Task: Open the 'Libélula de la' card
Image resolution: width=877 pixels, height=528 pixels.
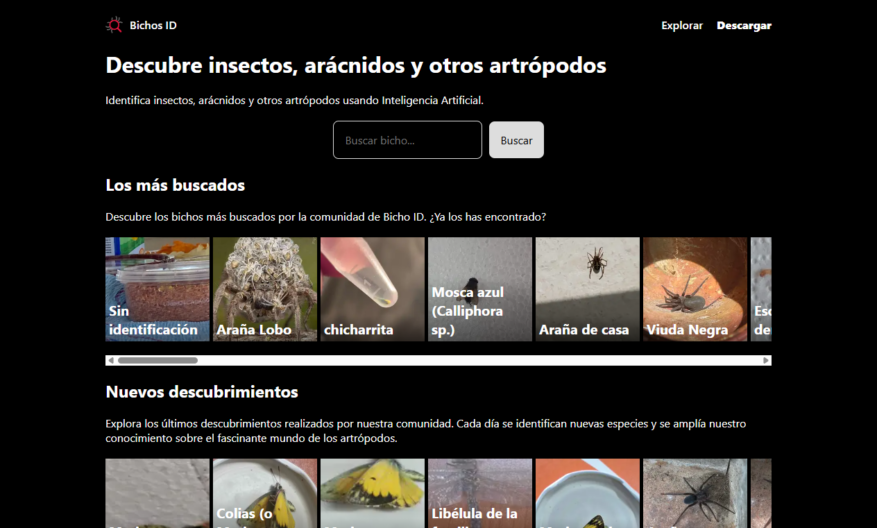Action: pos(480,493)
